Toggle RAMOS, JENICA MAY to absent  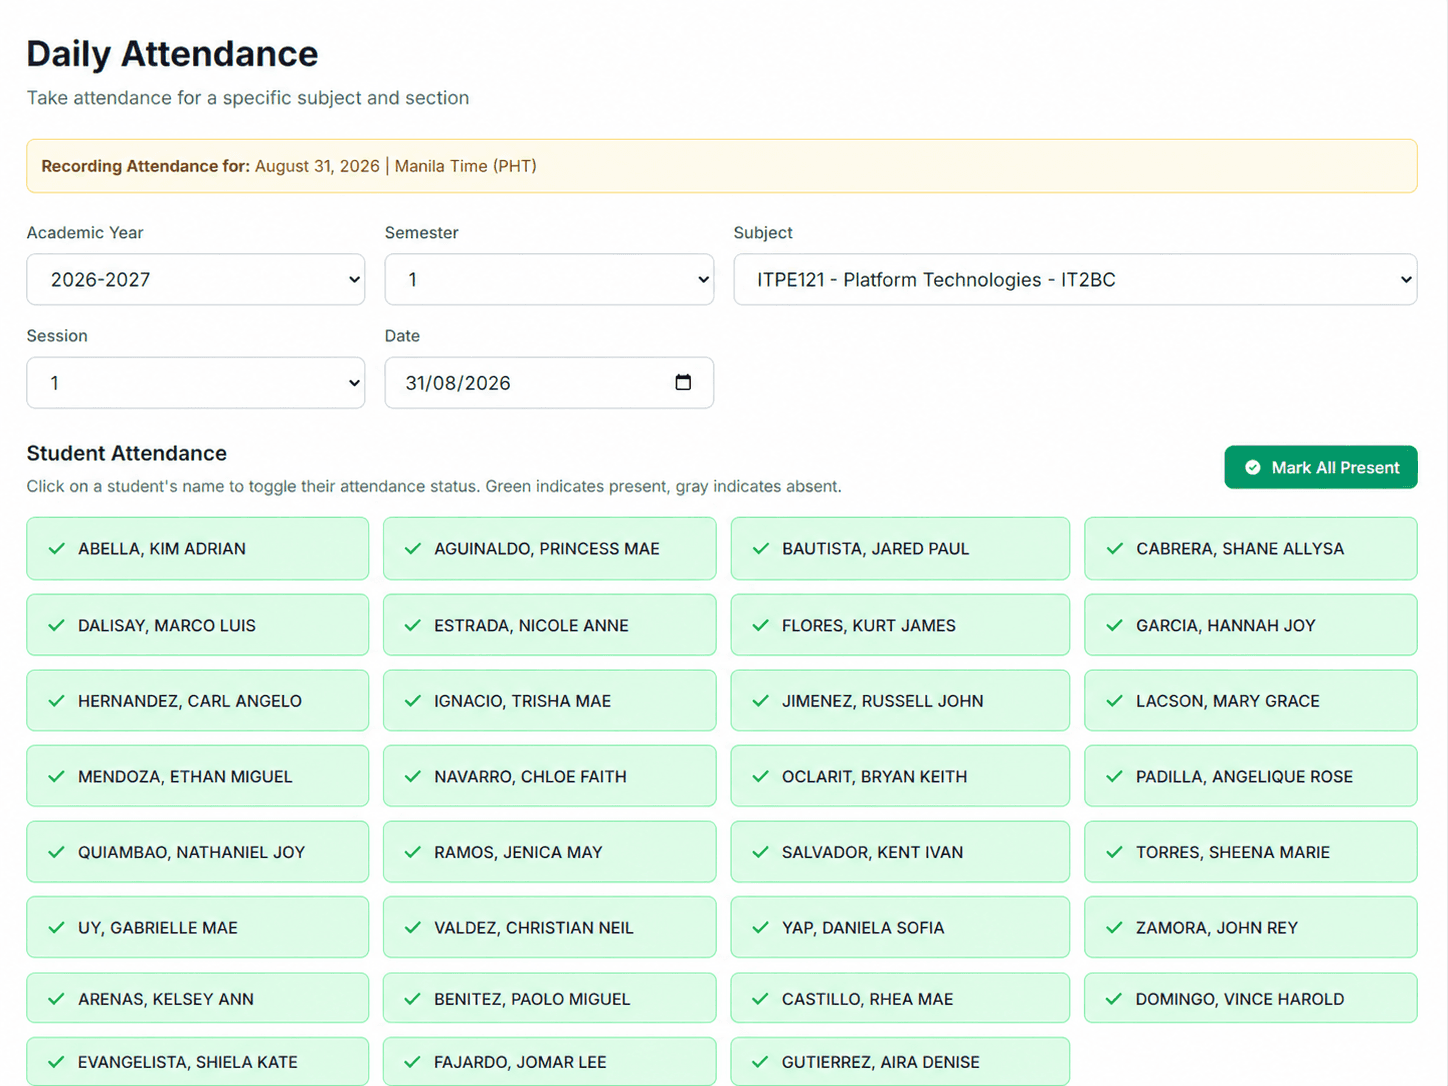[550, 852]
